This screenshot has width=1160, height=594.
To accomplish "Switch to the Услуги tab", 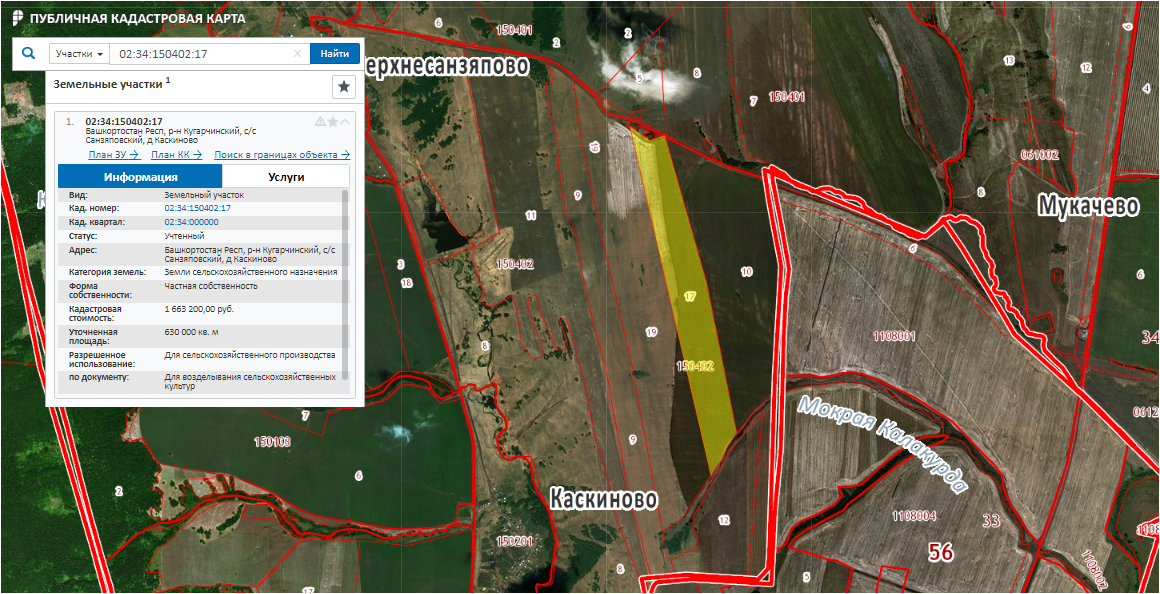I will click(285, 176).
